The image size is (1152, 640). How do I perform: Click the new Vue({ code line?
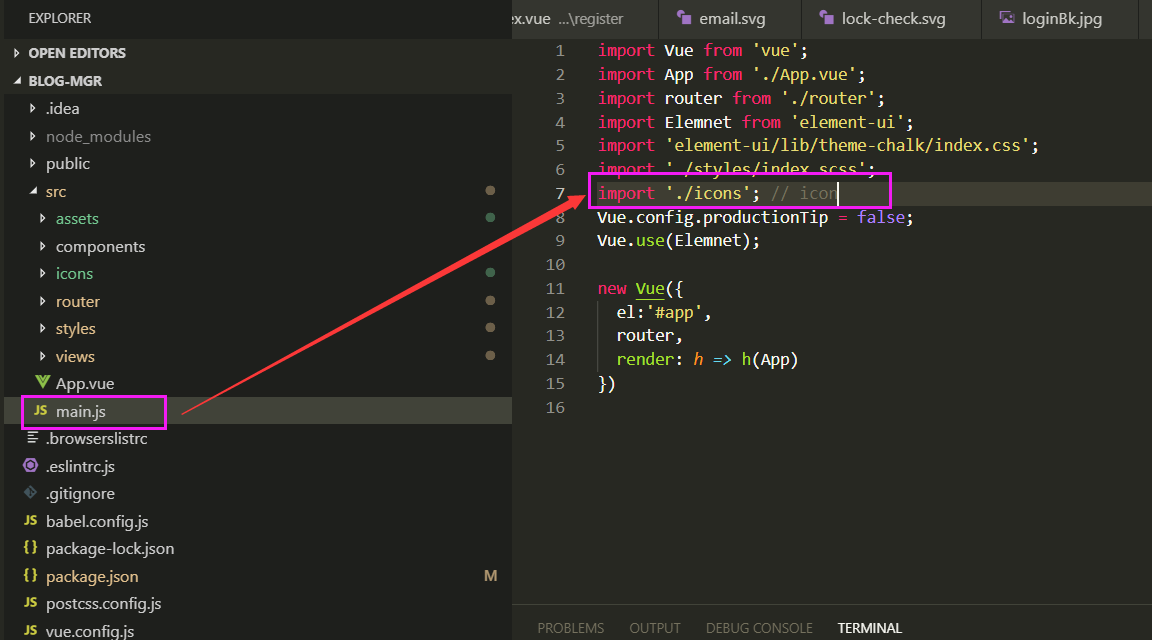pyautogui.click(x=640, y=289)
